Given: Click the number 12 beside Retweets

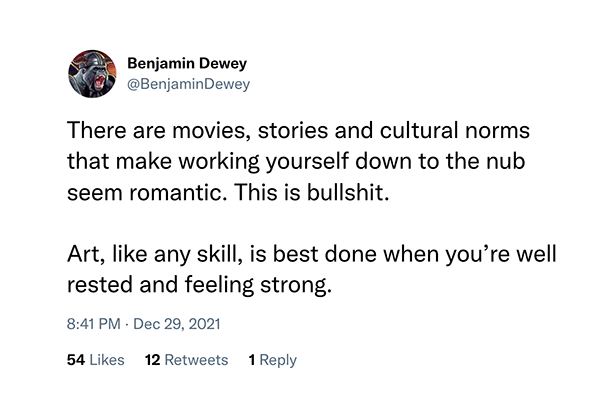Looking at the screenshot, I should click(x=153, y=360).
